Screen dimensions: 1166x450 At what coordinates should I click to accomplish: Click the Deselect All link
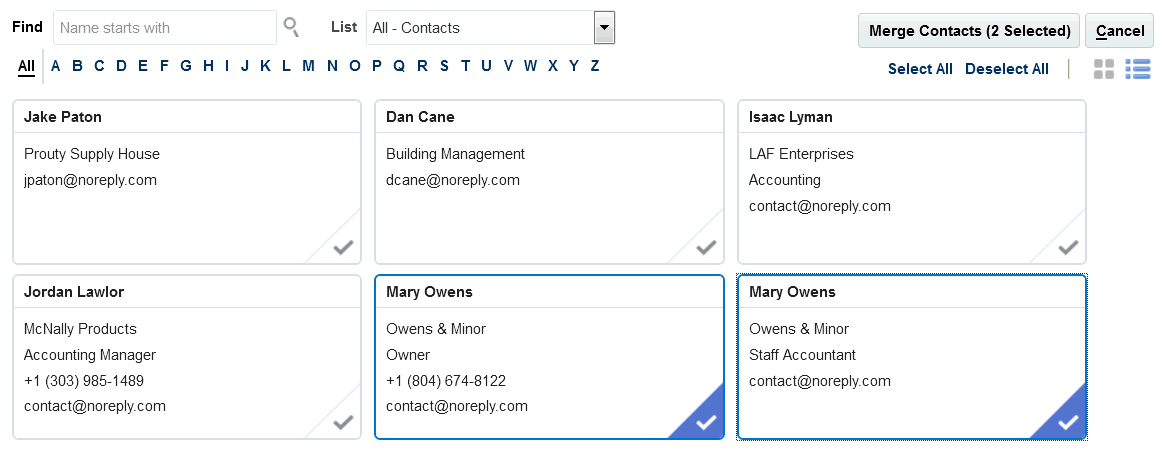(x=1006, y=69)
